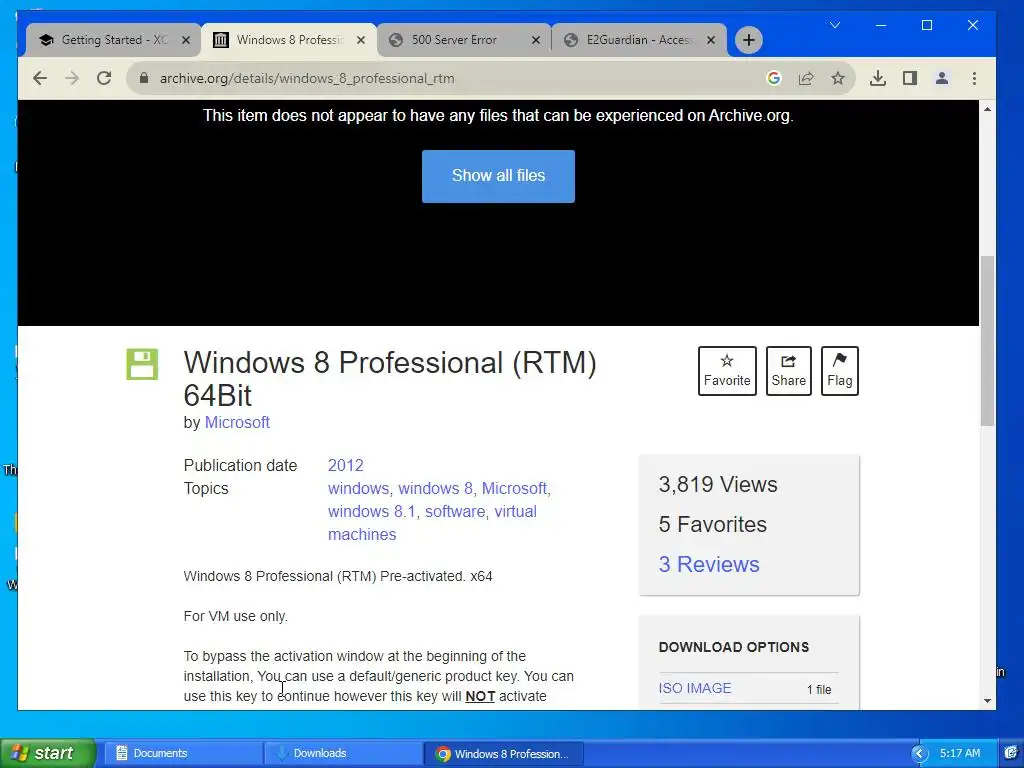Click the vertical scrollbar thumb
This screenshot has height=768, width=1024.
[x=987, y=340]
